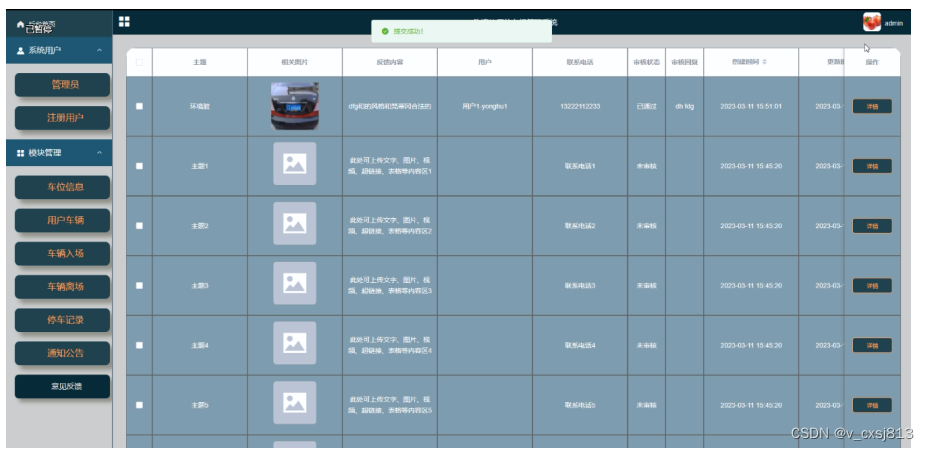
Task: Open the car photo thumbnail in 环境脏 row
Action: (294, 106)
